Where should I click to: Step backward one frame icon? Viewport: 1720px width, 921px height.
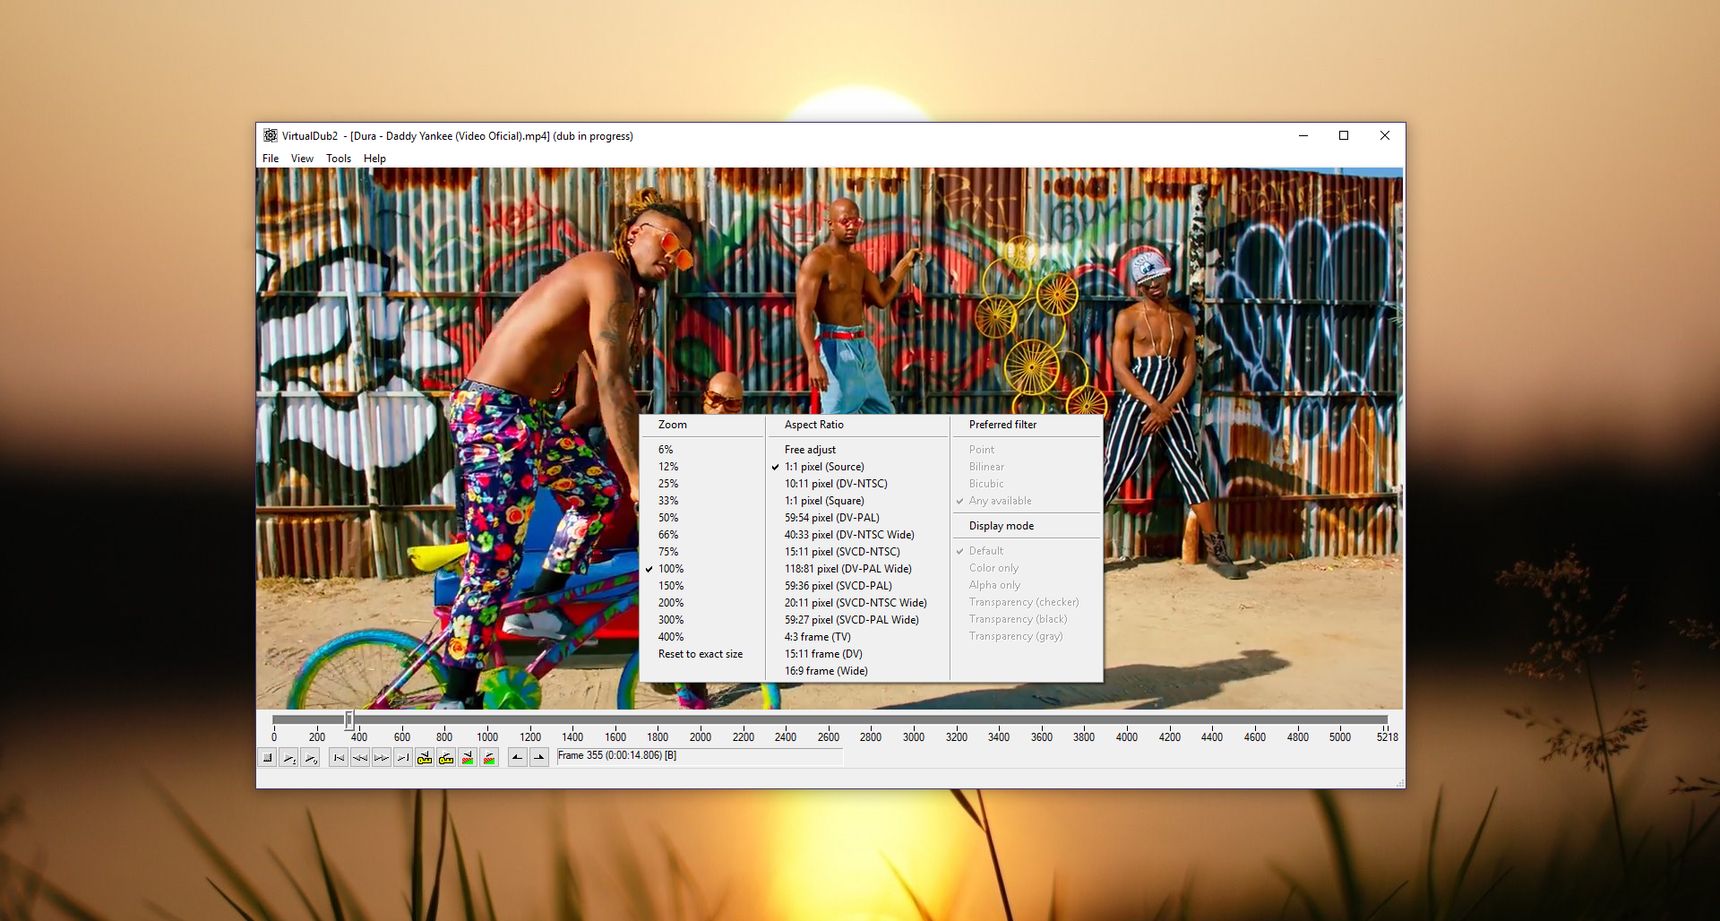360,758
